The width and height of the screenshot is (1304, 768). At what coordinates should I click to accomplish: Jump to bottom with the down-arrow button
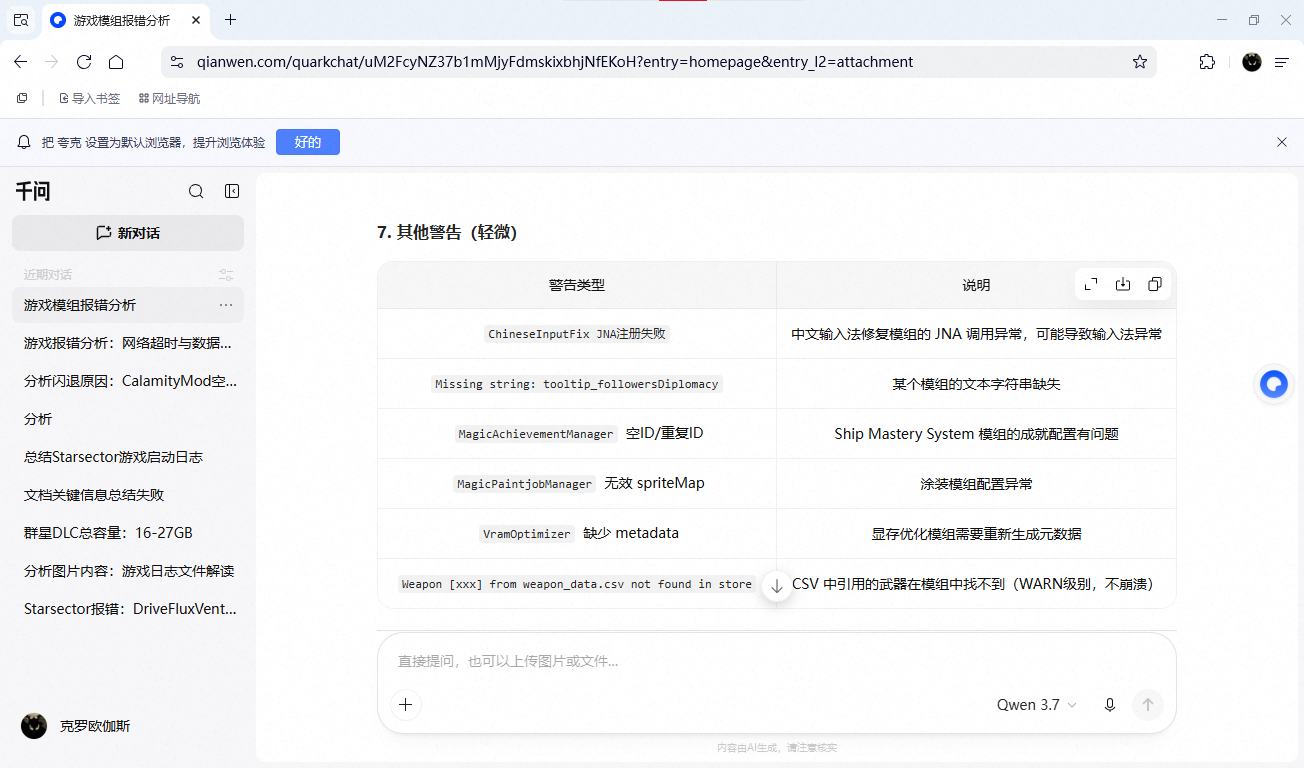click(x=777, y=586)
